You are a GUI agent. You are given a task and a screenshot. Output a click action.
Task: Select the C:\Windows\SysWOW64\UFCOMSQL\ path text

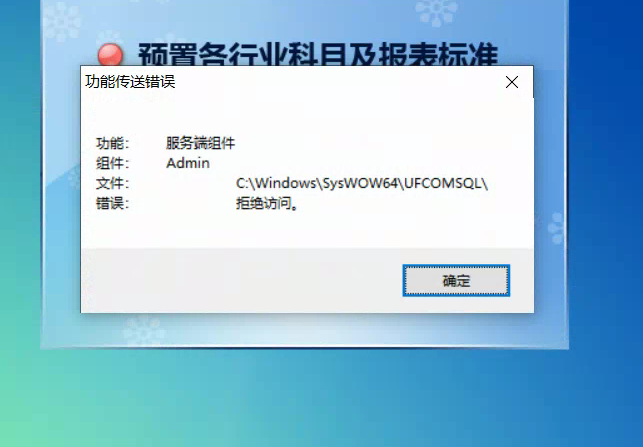coord(362,183)
